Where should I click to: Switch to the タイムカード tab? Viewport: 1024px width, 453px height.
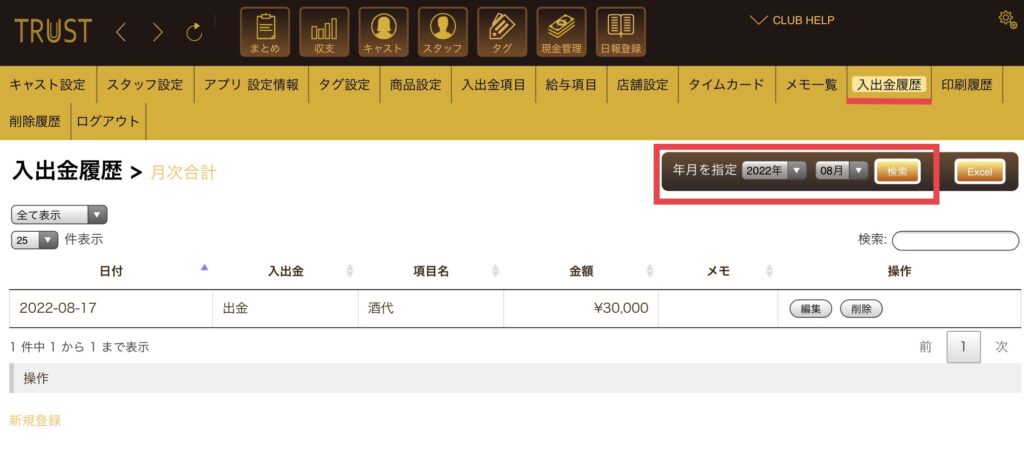pyautogui.click(x=726, y=85)
